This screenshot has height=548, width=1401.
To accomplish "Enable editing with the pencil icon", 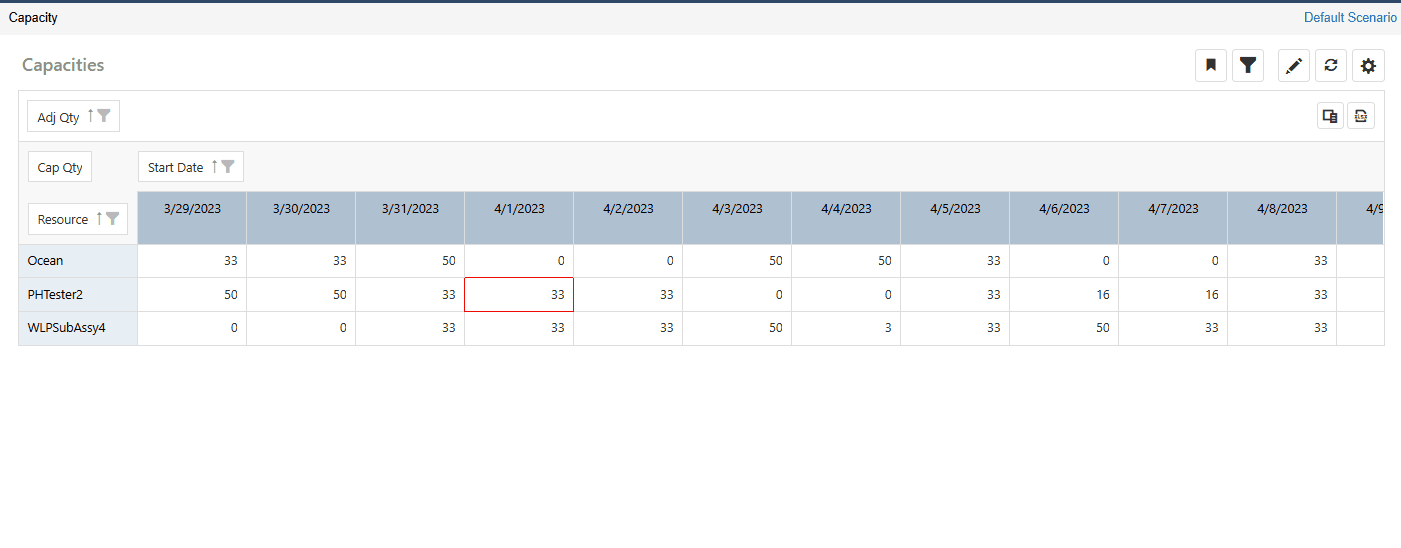I will click(x=1294, y=66).
